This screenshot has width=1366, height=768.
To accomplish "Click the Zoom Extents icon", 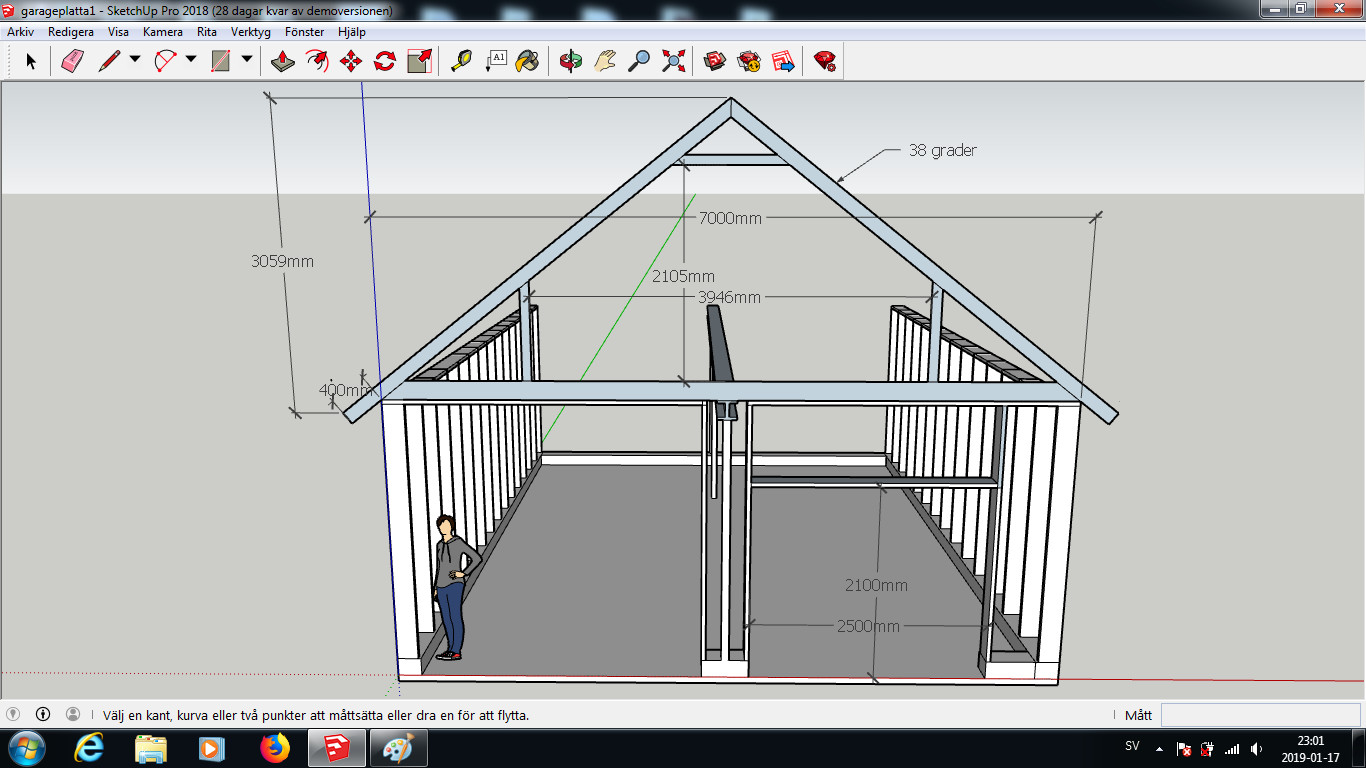I will point(674,61).
